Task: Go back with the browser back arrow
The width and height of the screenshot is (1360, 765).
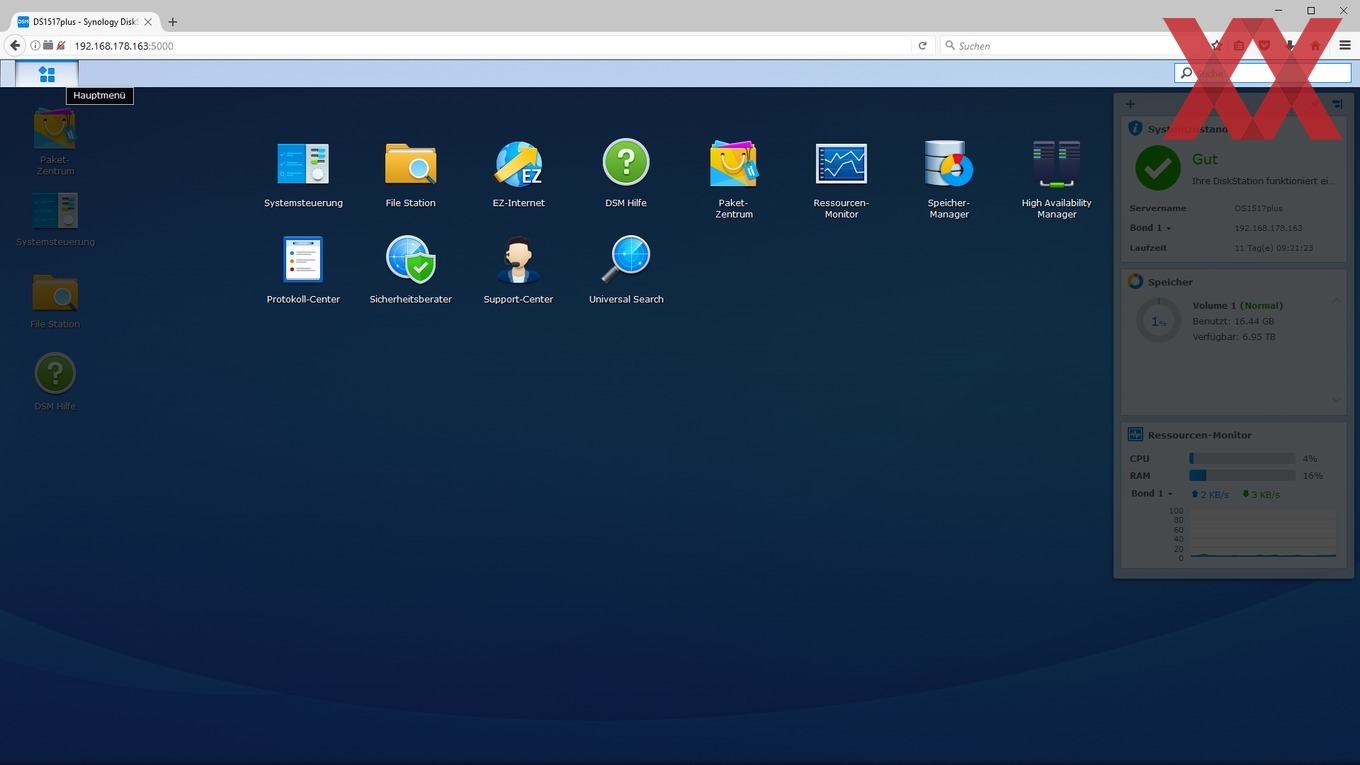Action: click(x=15, y=45)
